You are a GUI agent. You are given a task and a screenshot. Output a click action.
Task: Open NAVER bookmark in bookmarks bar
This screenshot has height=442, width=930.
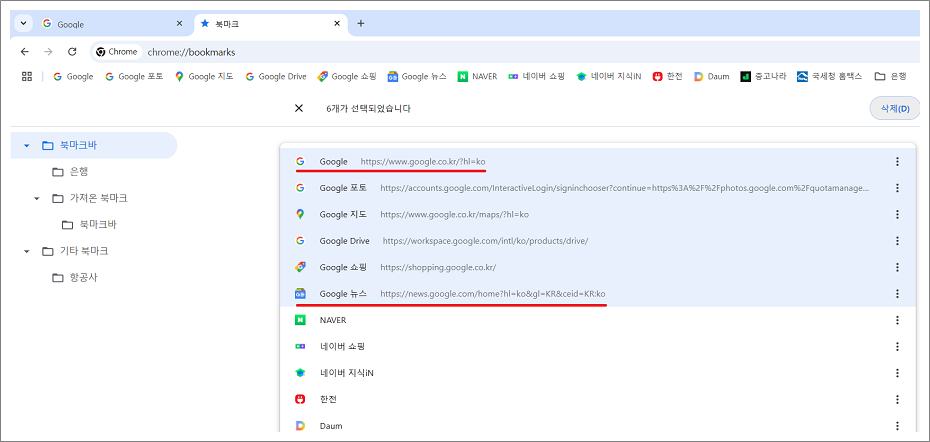[477, 77]
